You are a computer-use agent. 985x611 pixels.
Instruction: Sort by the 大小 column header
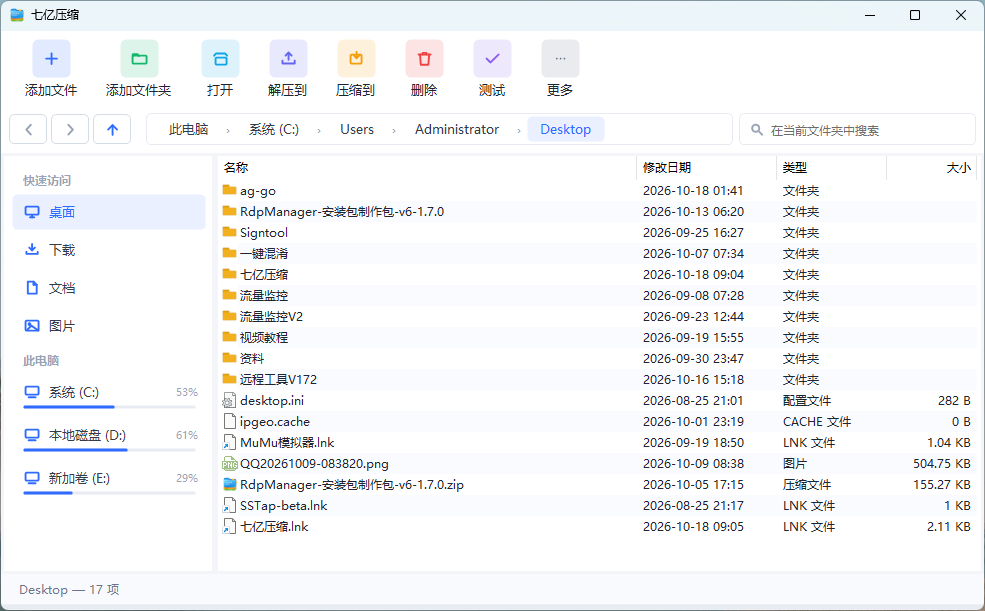point(932,168)
